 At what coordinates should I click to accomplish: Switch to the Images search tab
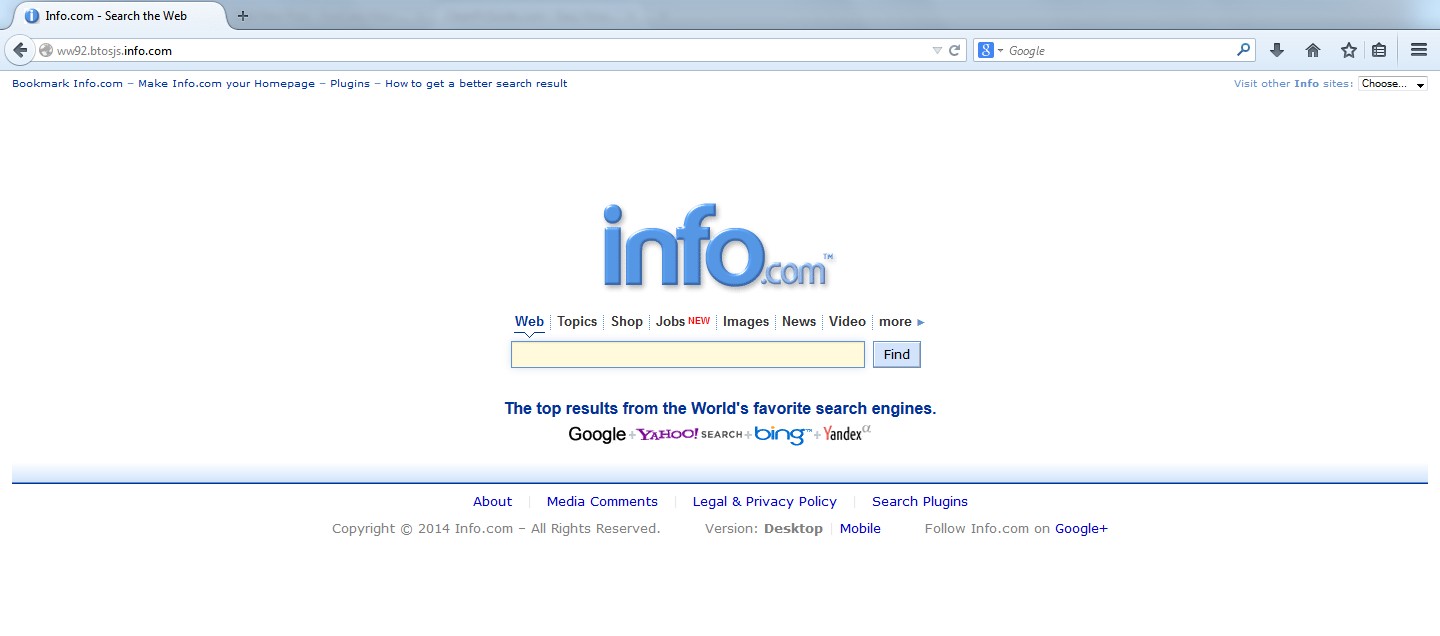pos(746,322)
